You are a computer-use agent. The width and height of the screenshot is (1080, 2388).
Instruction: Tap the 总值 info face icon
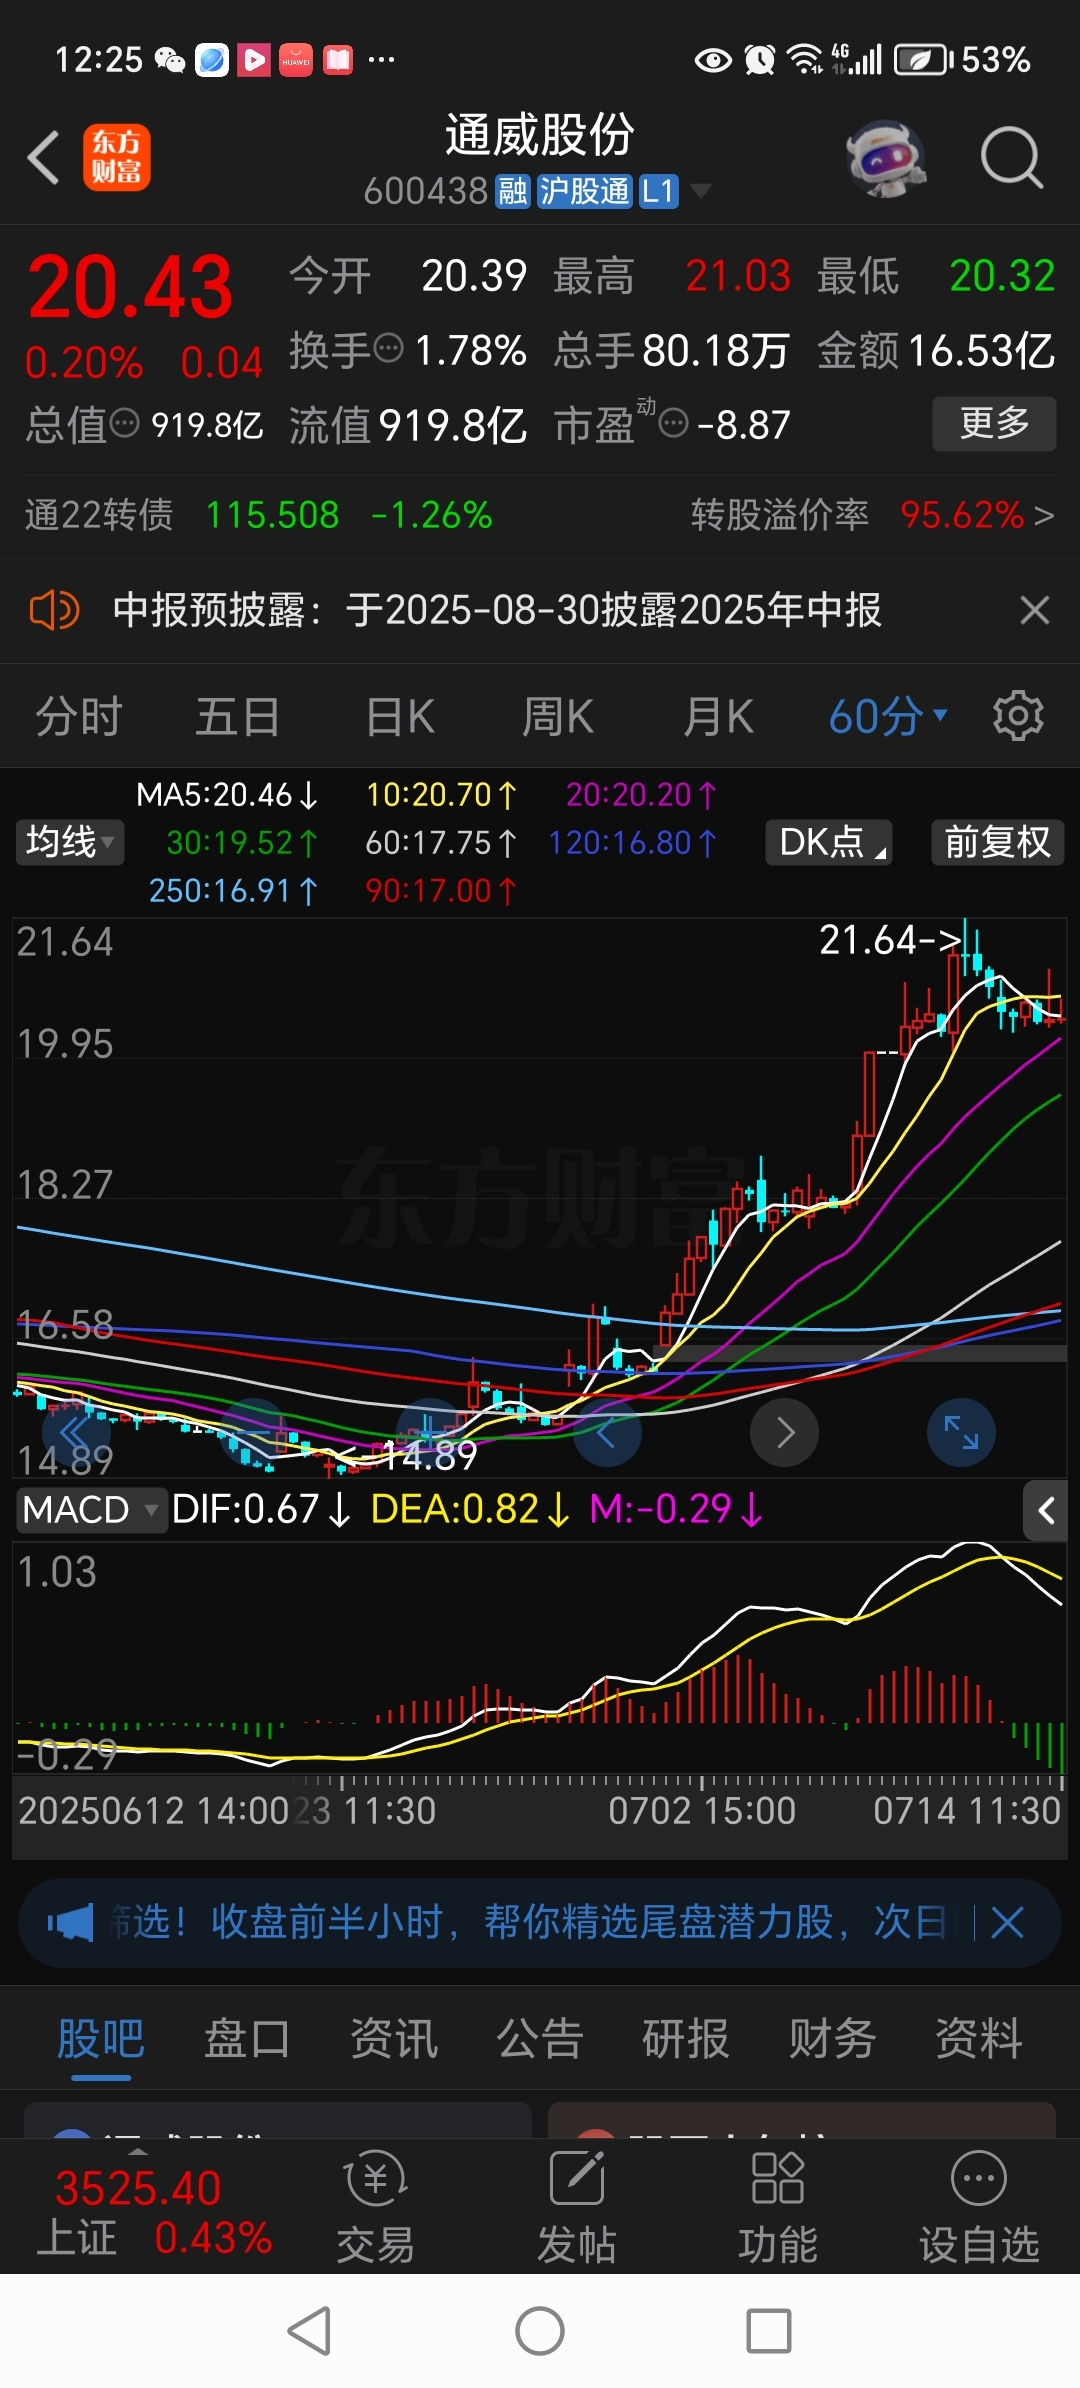(124, 424)
